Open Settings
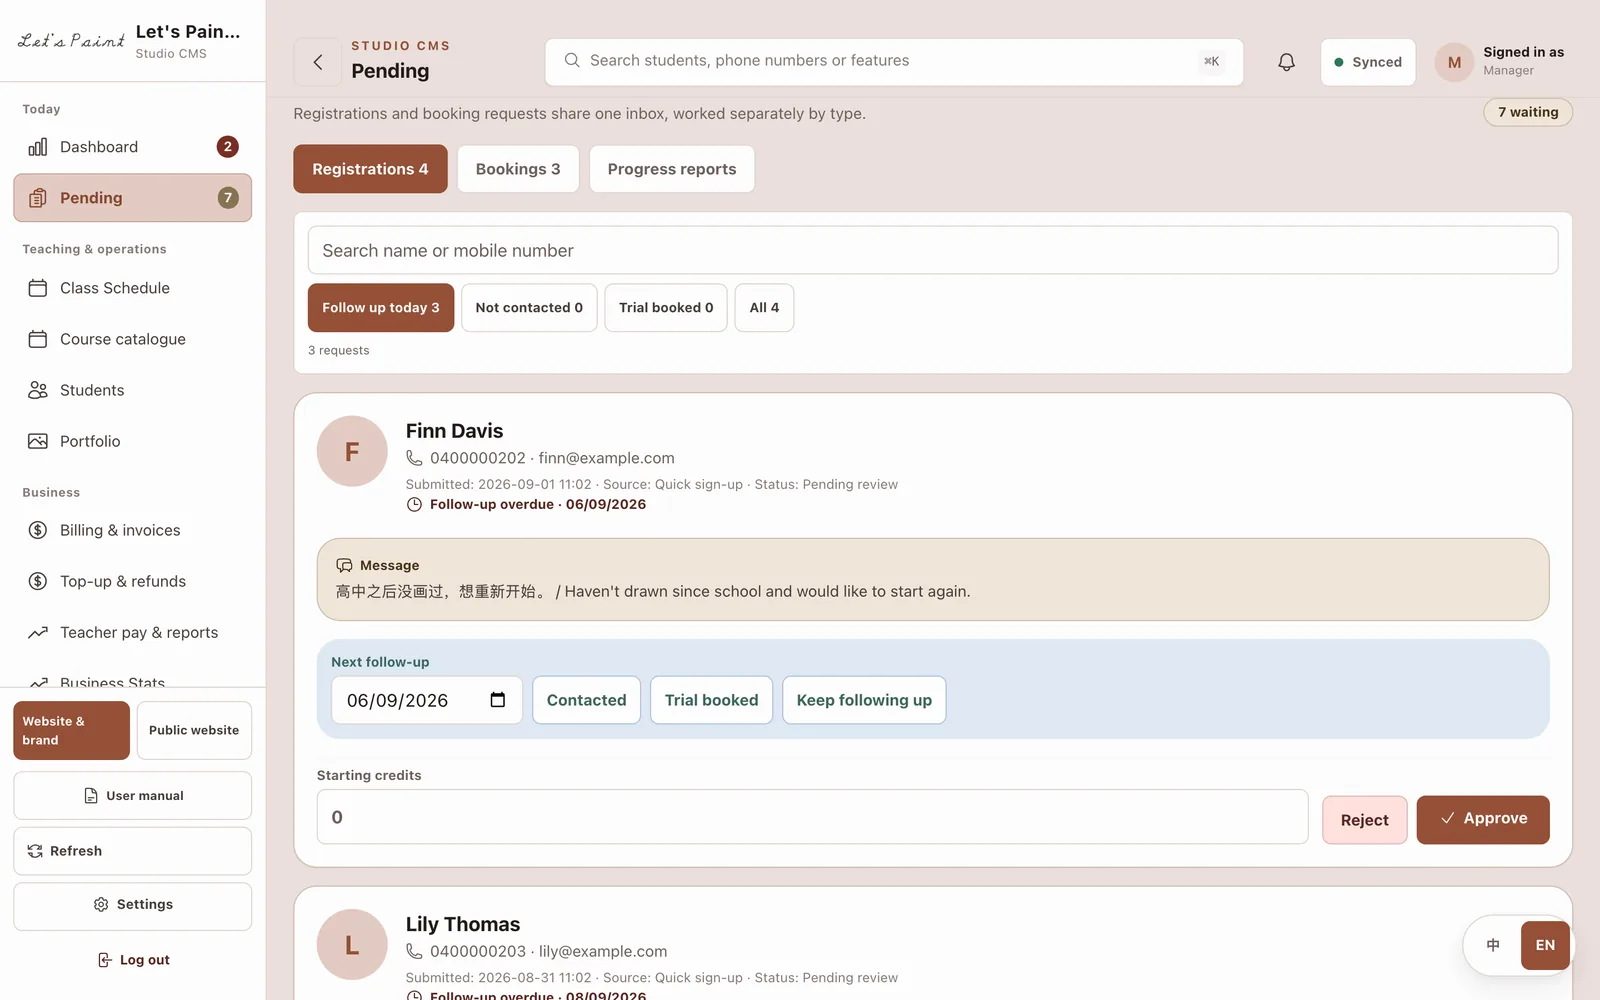 (x=132, y=905)
